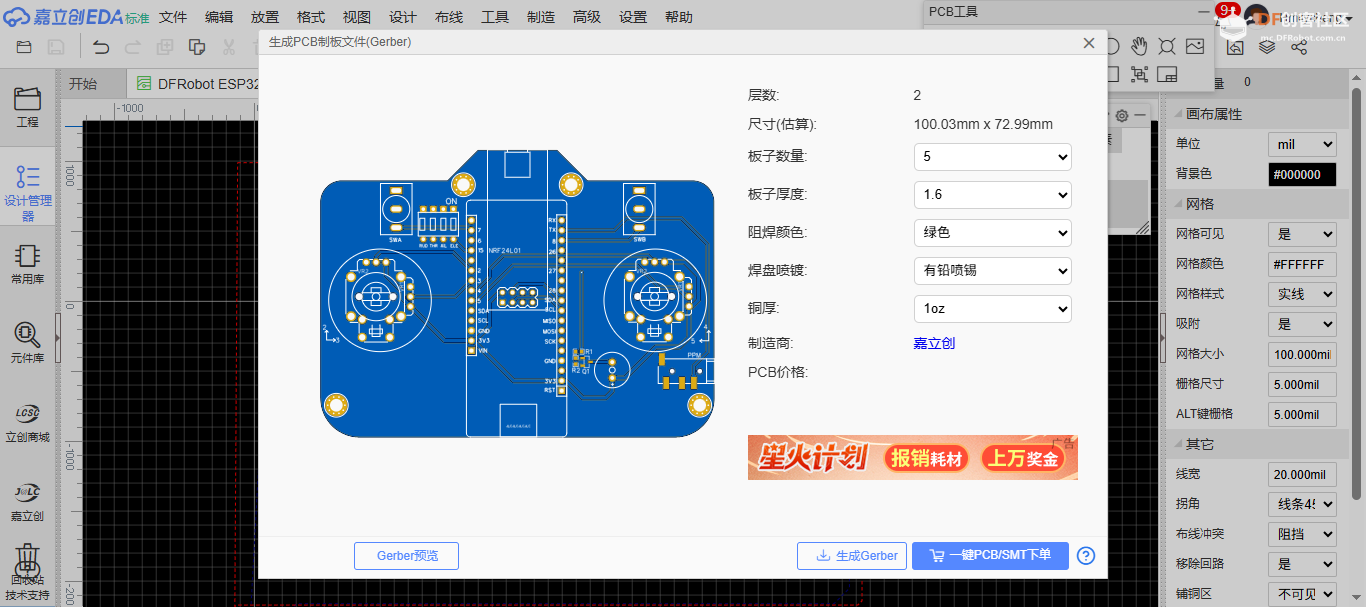1366x607 pixels.
Task: Click the Gerber预览 button
Action: 406,555
